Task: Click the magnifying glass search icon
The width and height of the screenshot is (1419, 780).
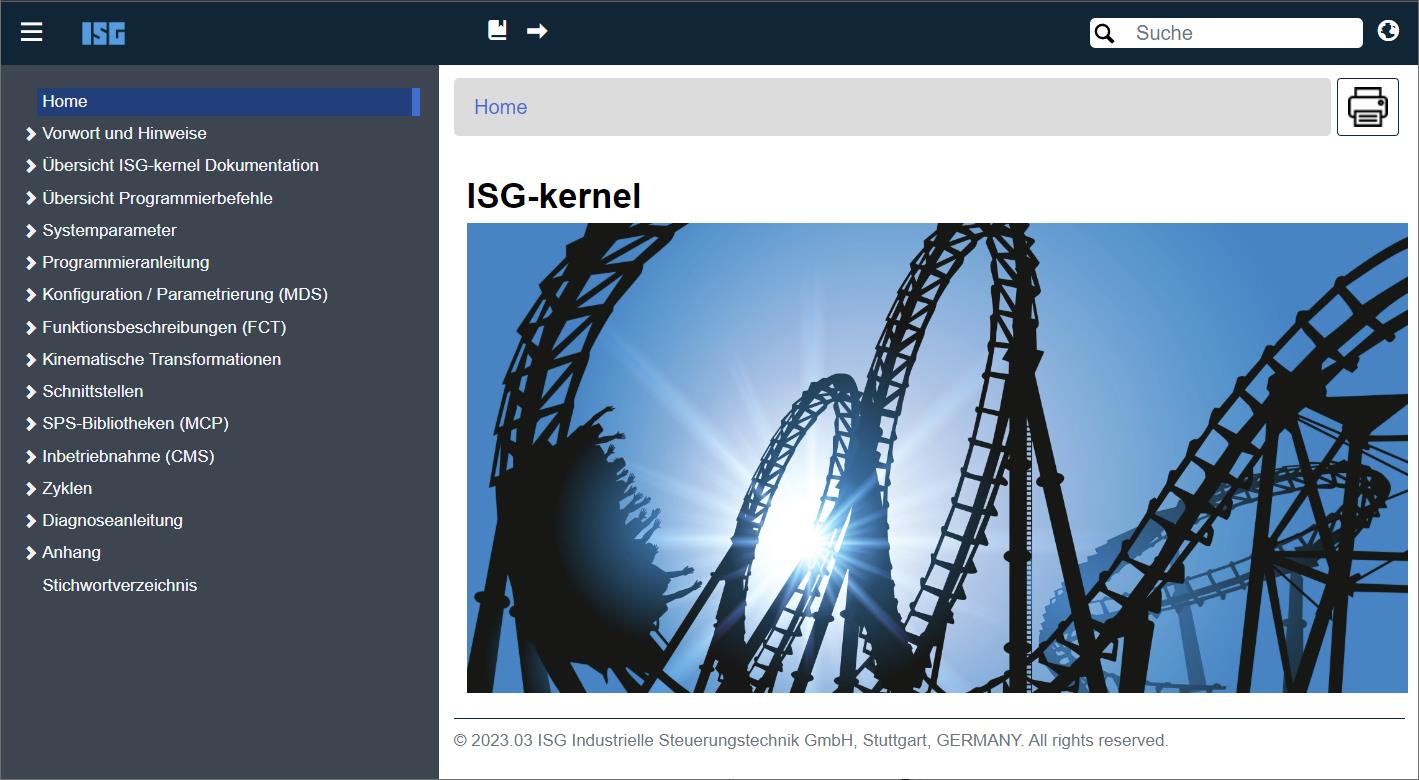Action: coord(1104,33)
